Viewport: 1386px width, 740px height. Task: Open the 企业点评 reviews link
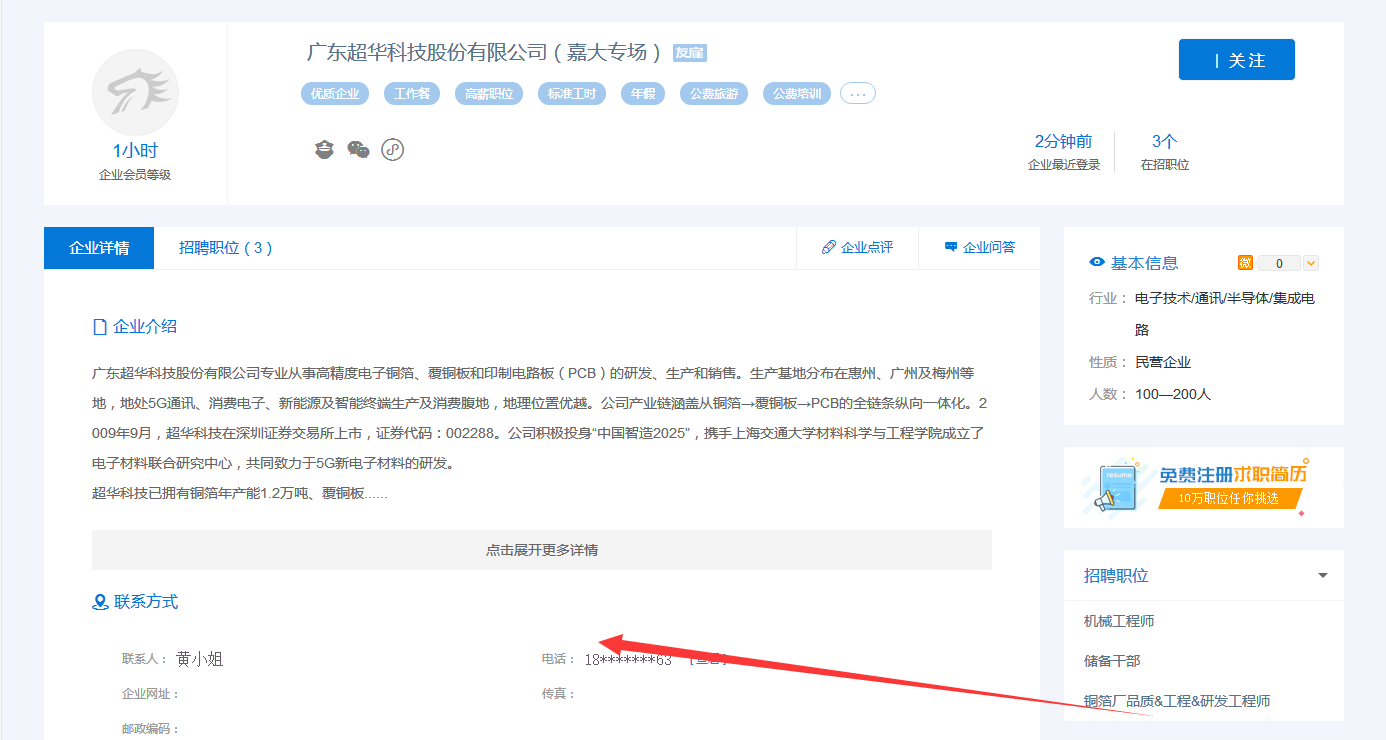point(857,247)
